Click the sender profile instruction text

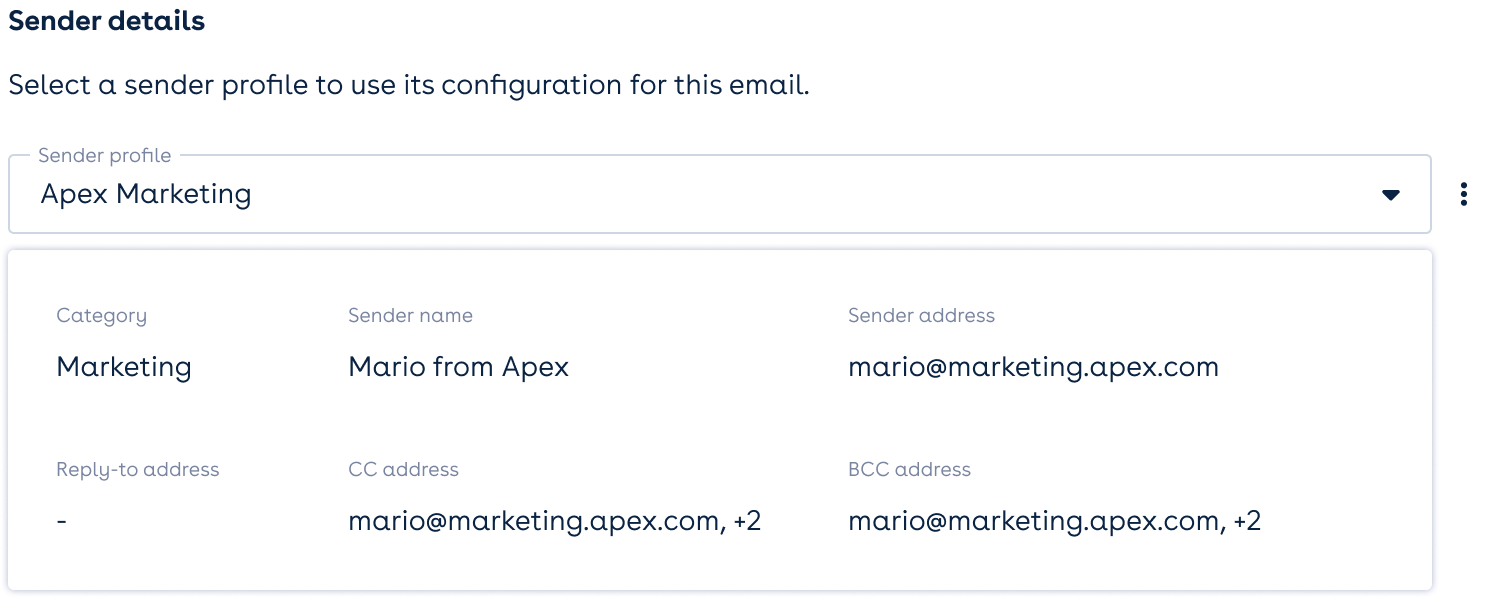point(408,85)
